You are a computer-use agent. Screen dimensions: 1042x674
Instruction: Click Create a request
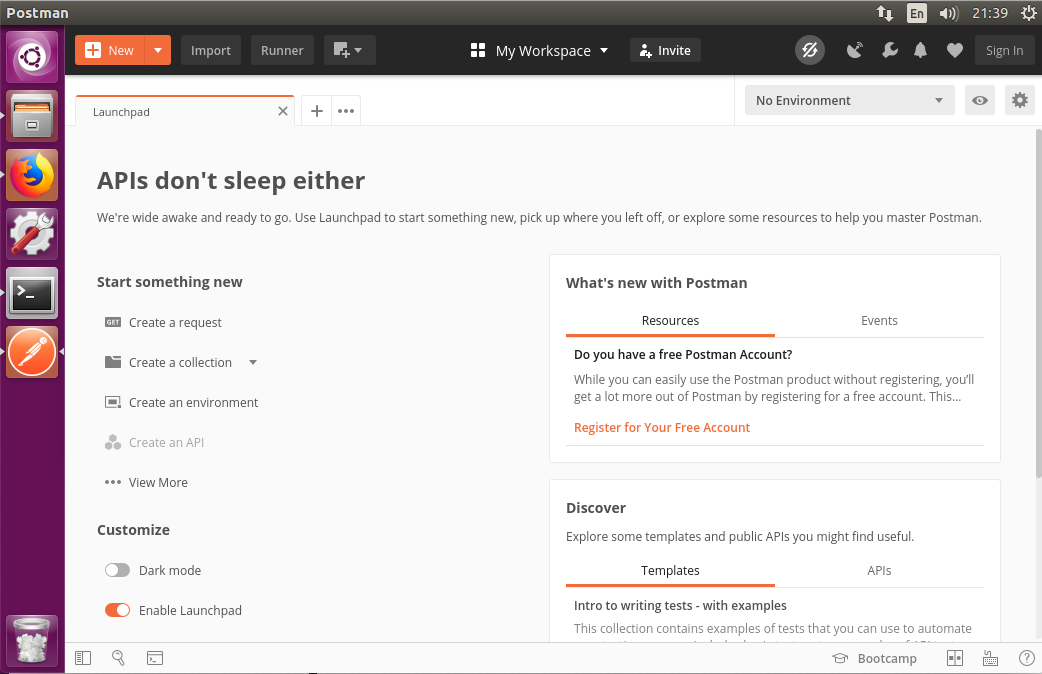pos(163,322)
